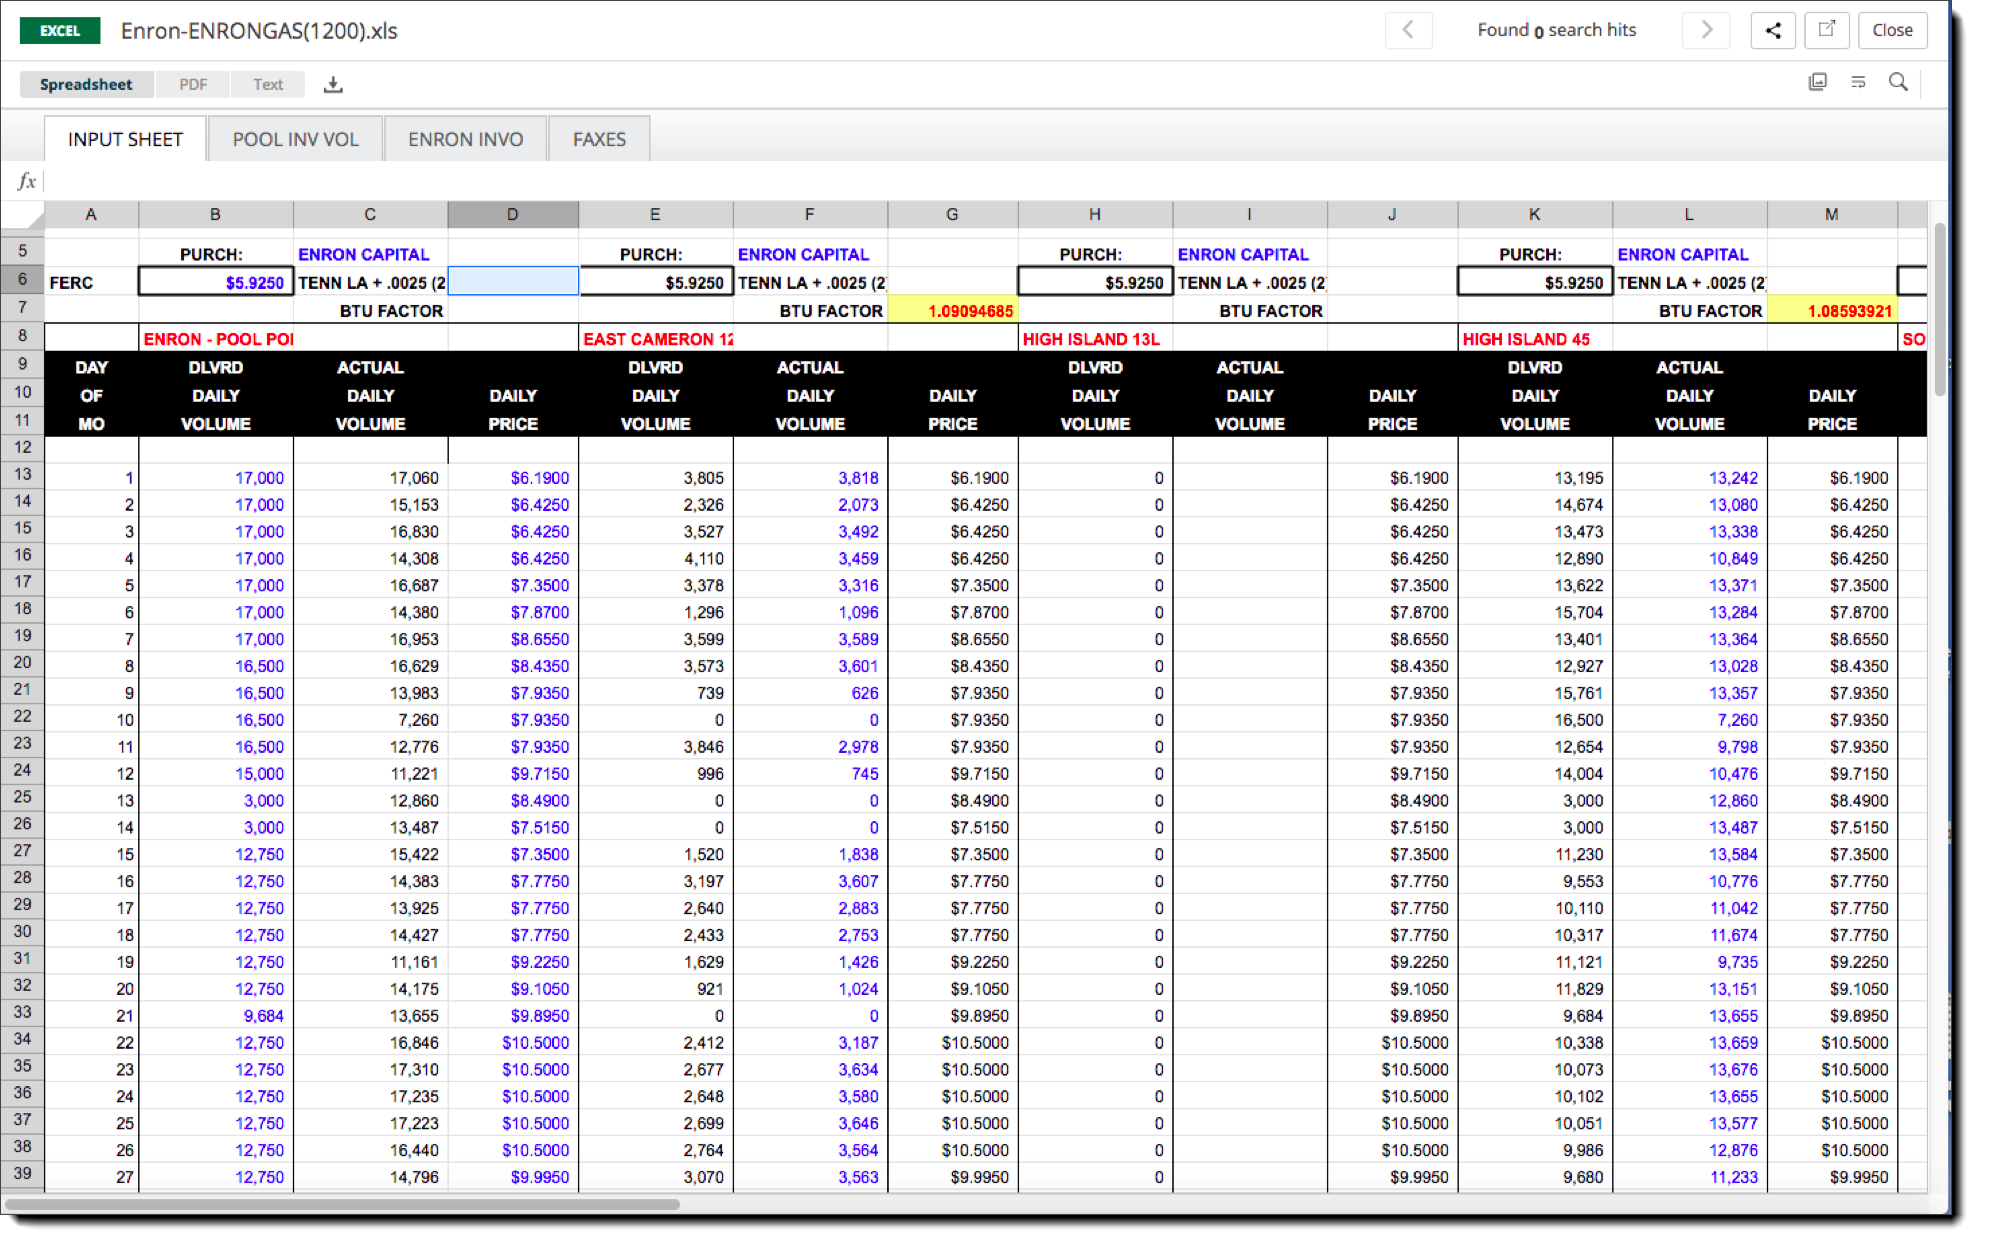Click 'DAY OF MO' column heading
The width and height of the screenshot is (1992, 1255).
[91, 396]
